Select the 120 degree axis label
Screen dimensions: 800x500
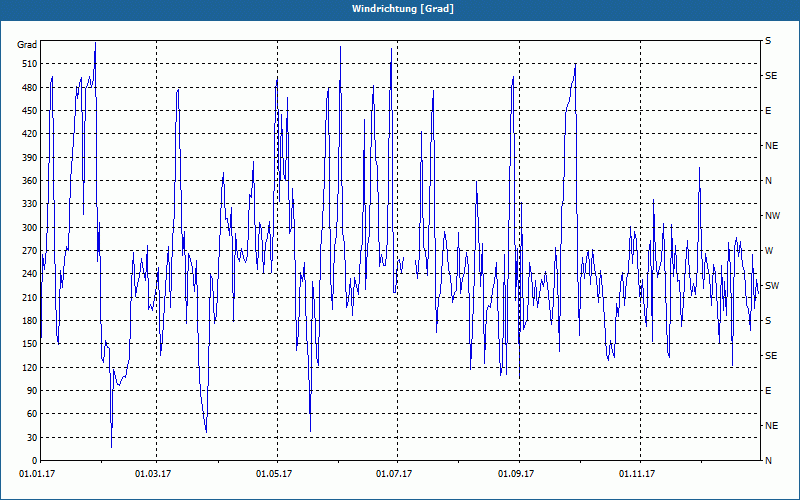(30, 367)
